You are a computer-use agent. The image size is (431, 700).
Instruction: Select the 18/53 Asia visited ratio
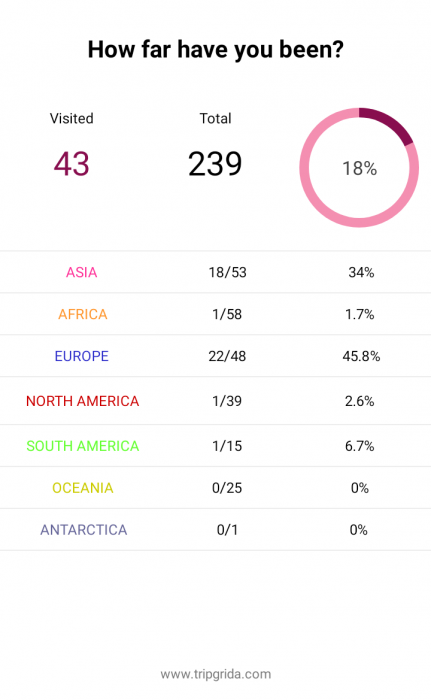(227, 272)
